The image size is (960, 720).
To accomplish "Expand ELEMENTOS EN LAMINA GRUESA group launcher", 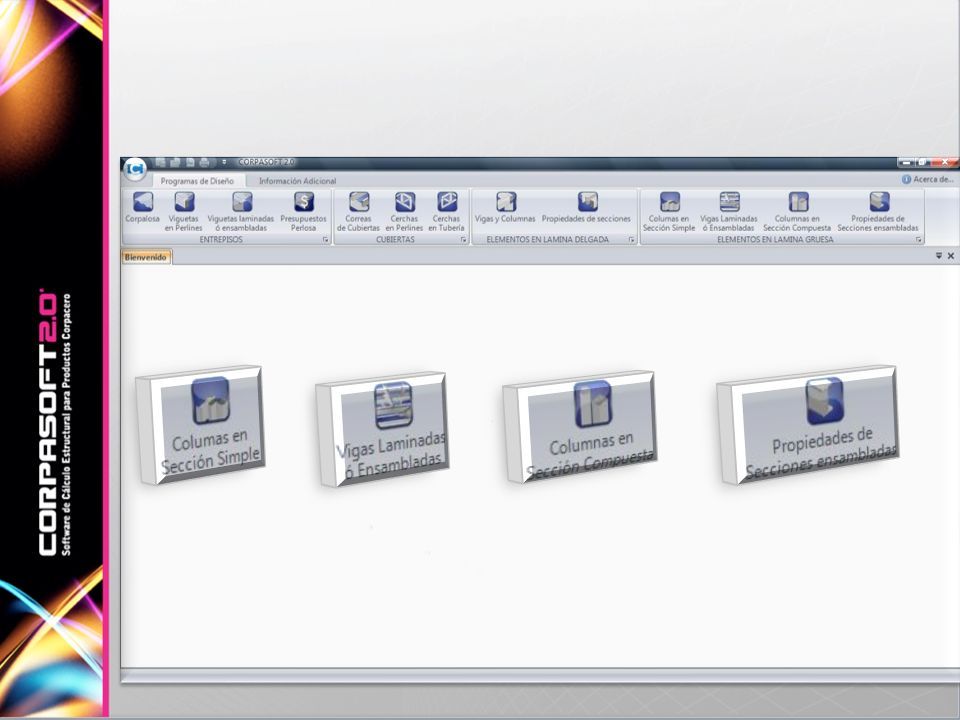I will (x=918, y=240).
